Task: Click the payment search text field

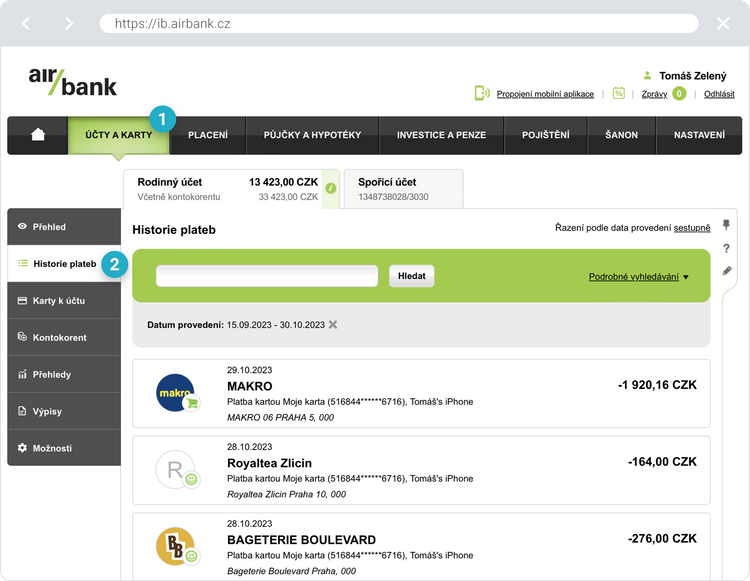Action: (x=267, y=277)
